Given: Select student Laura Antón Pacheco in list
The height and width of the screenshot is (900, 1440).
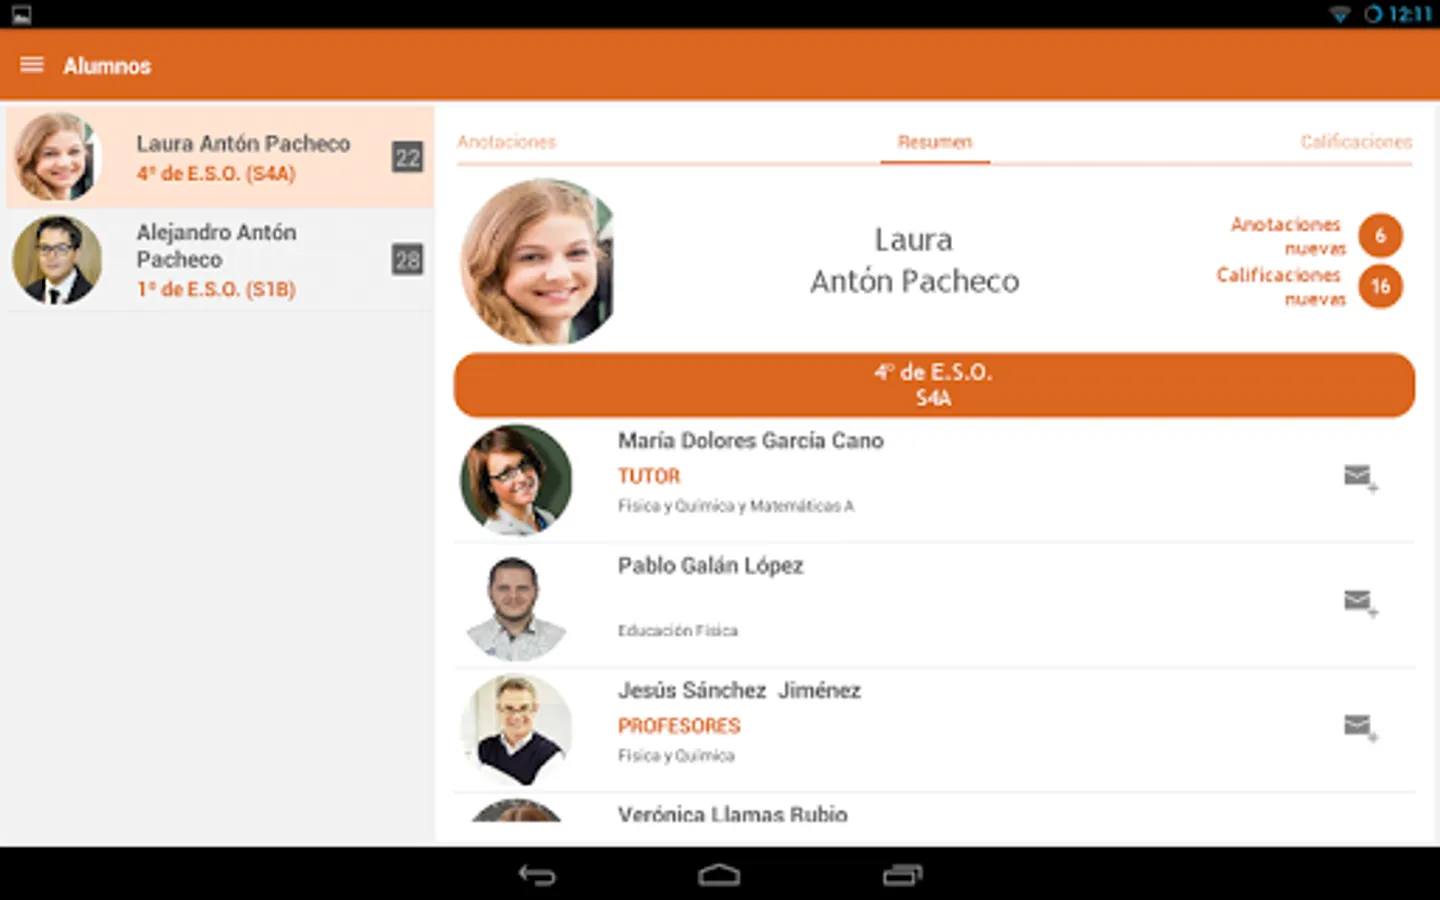Looking at the screenshot, I should tap(220, 157).
